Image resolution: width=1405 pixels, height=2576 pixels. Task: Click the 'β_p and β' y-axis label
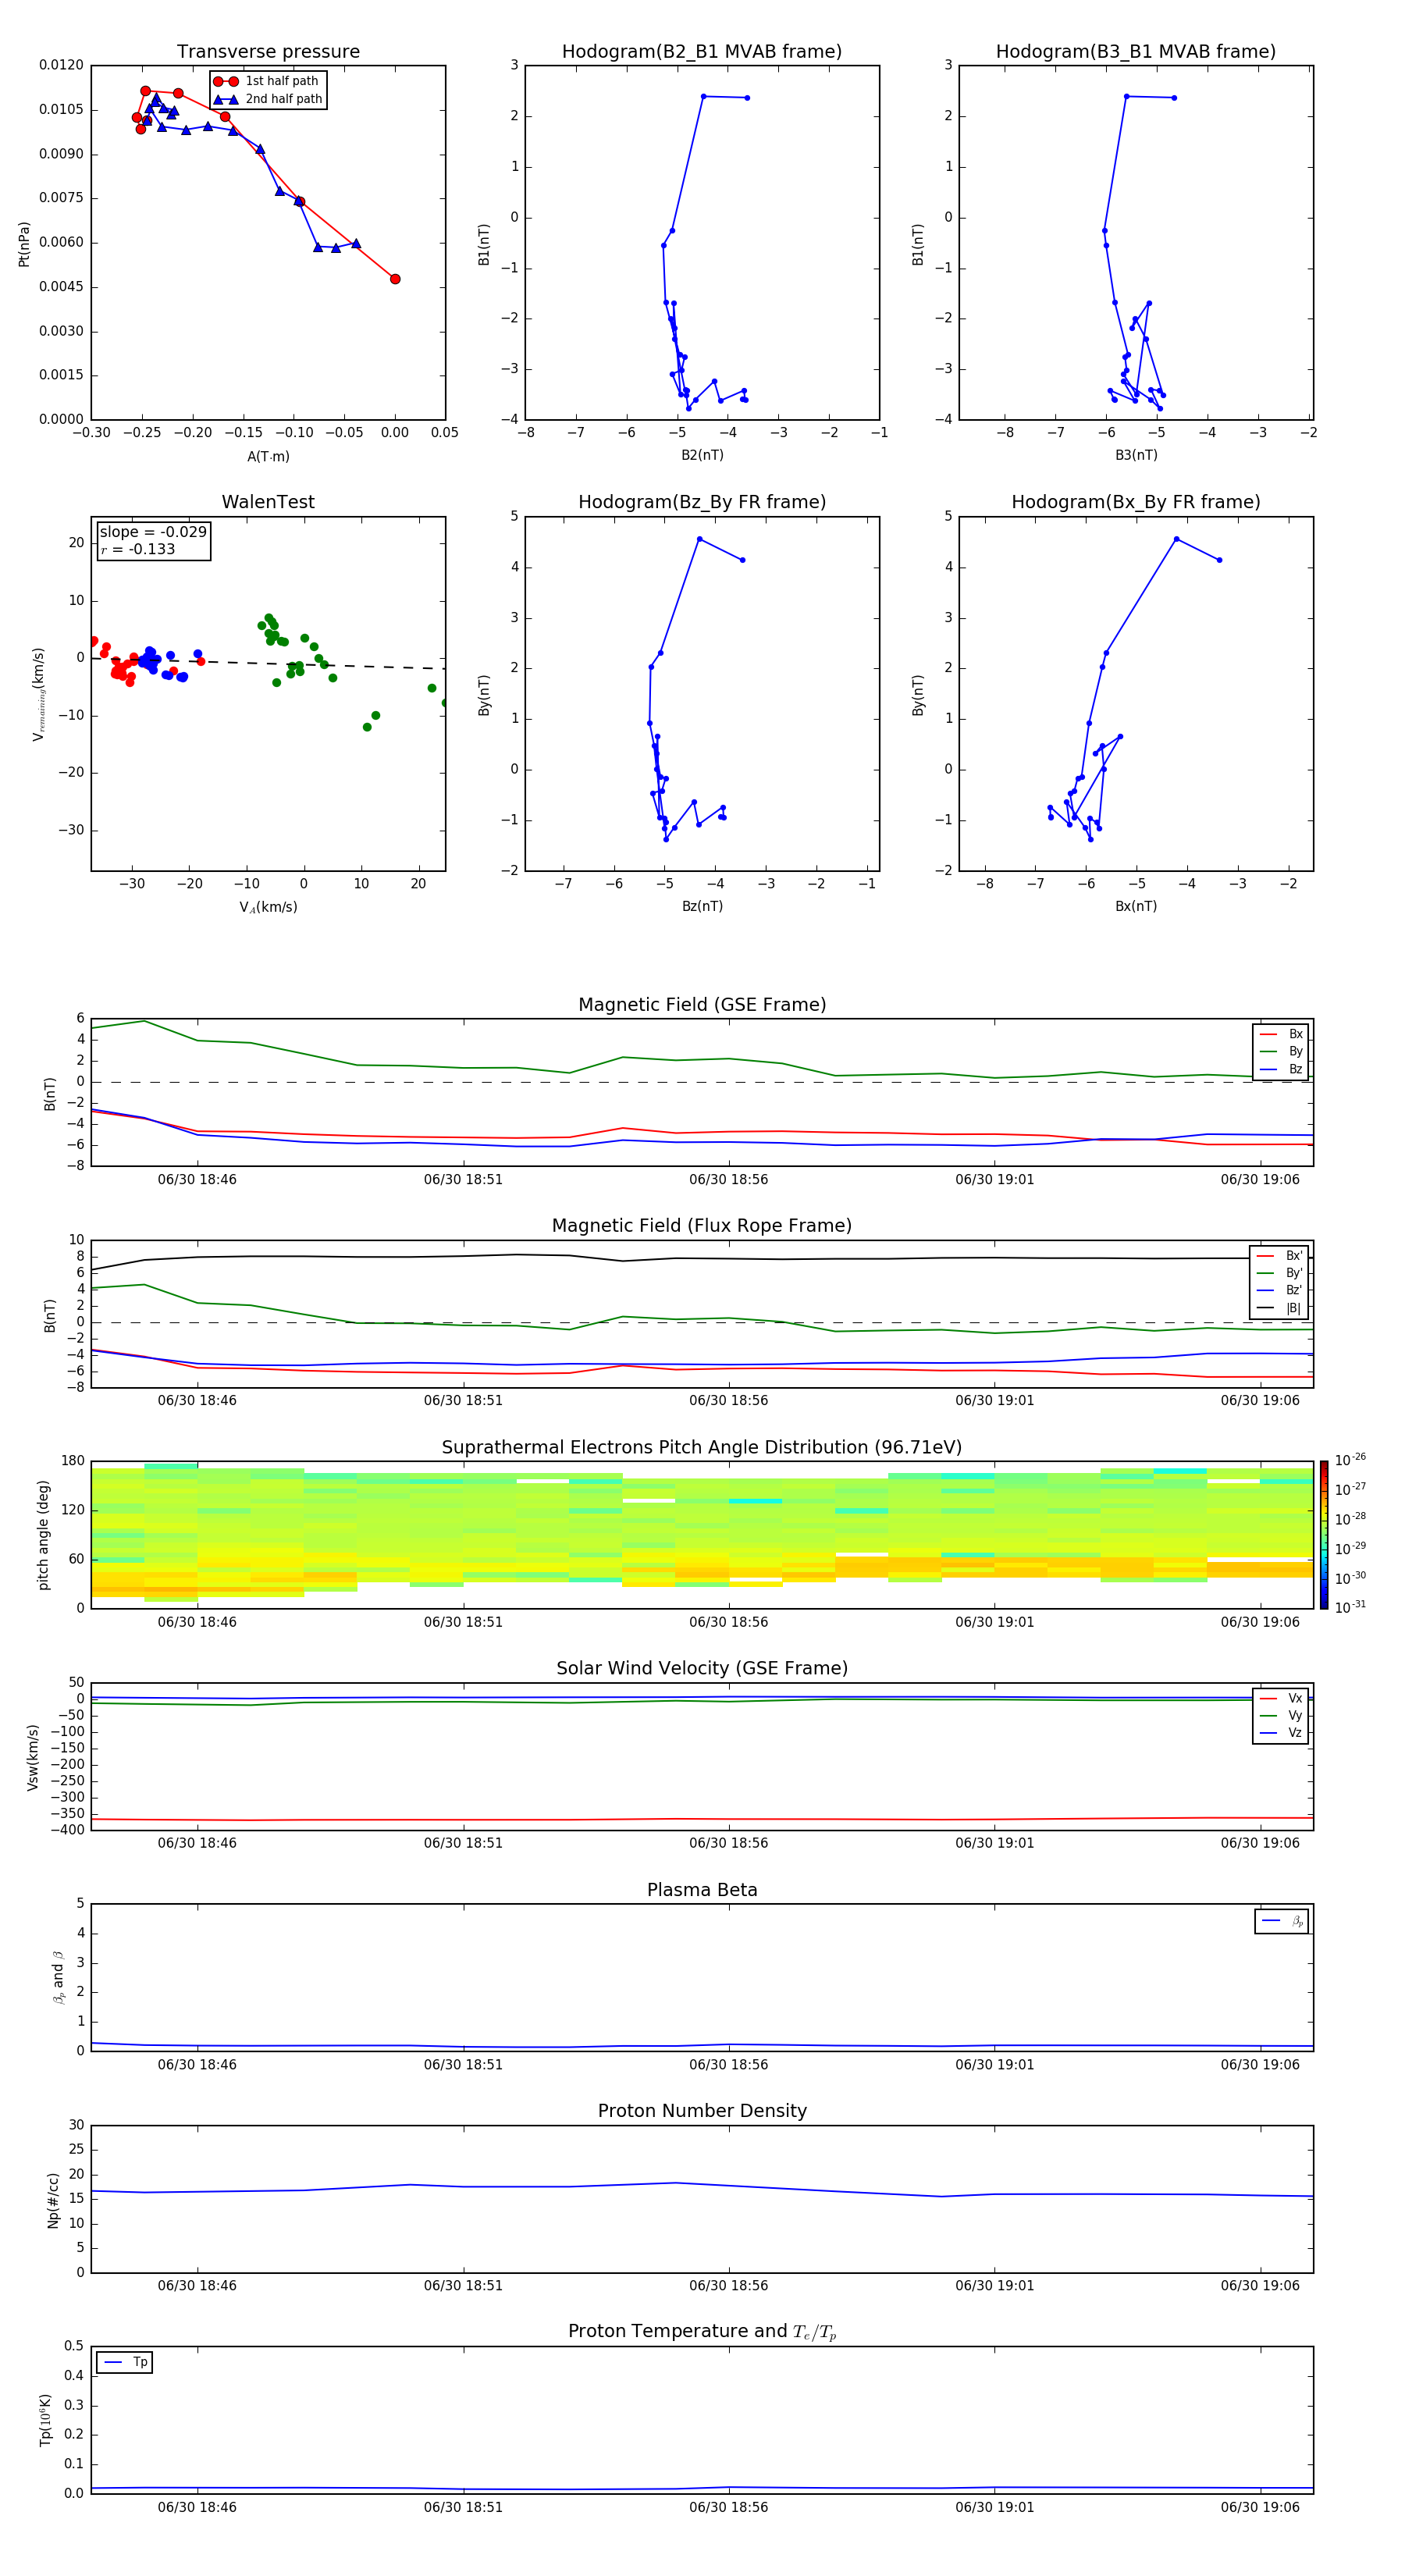coord(58,1978)
